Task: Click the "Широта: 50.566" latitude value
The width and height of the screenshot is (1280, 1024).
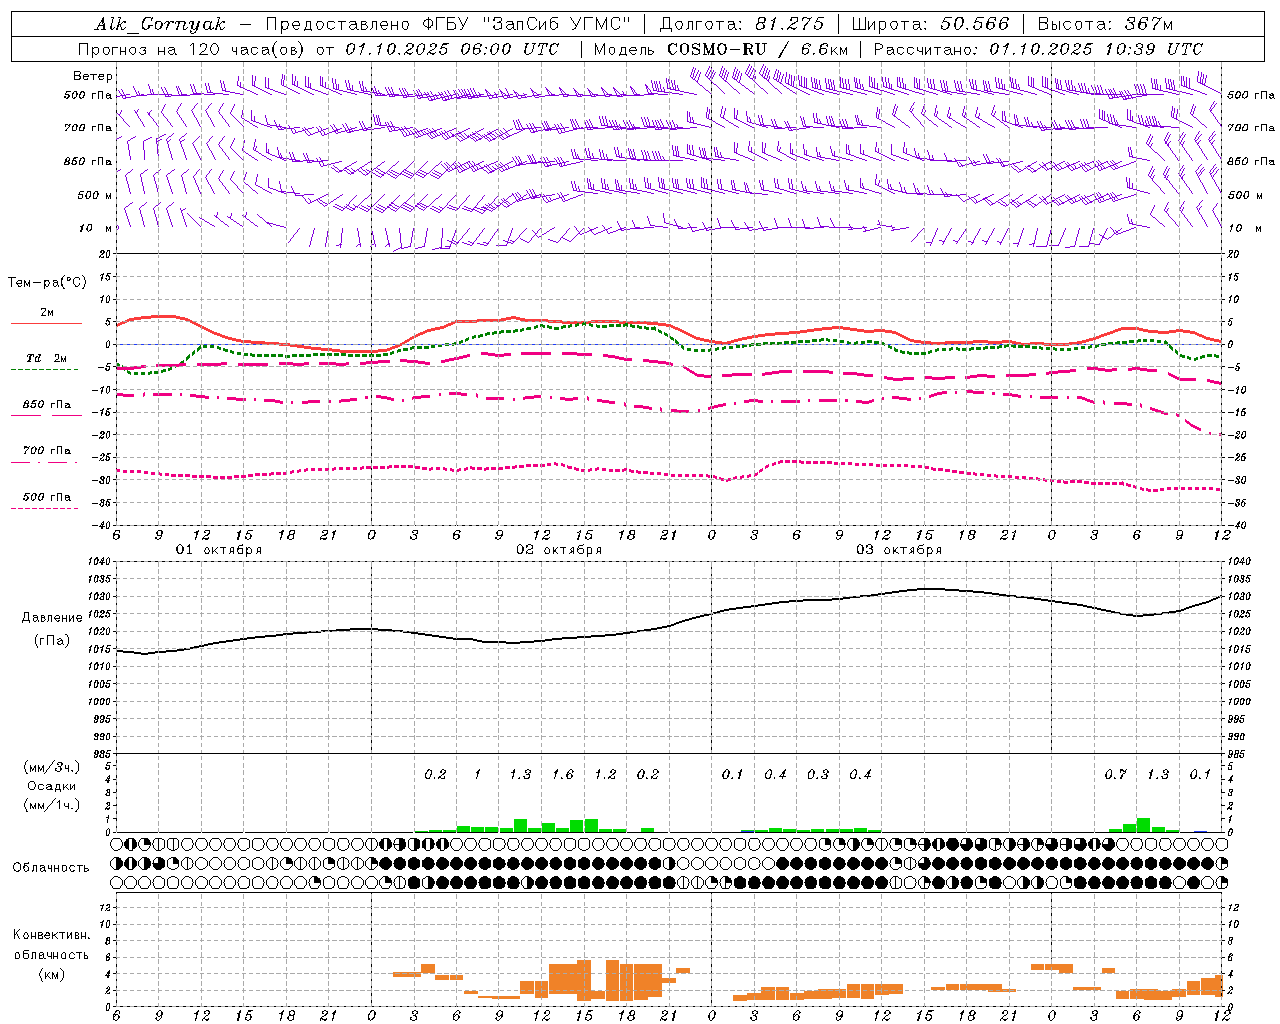Action: tap(930, 24)
